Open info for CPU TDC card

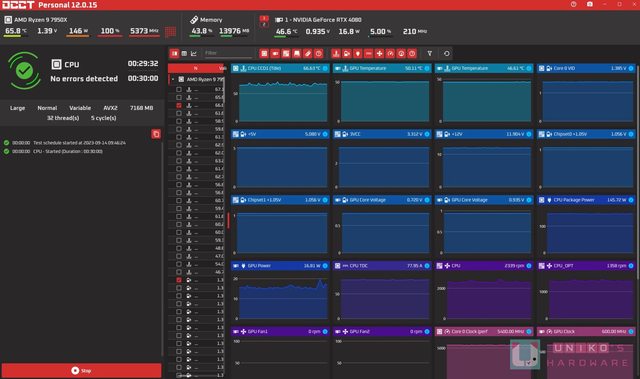[x=427, y=266]
